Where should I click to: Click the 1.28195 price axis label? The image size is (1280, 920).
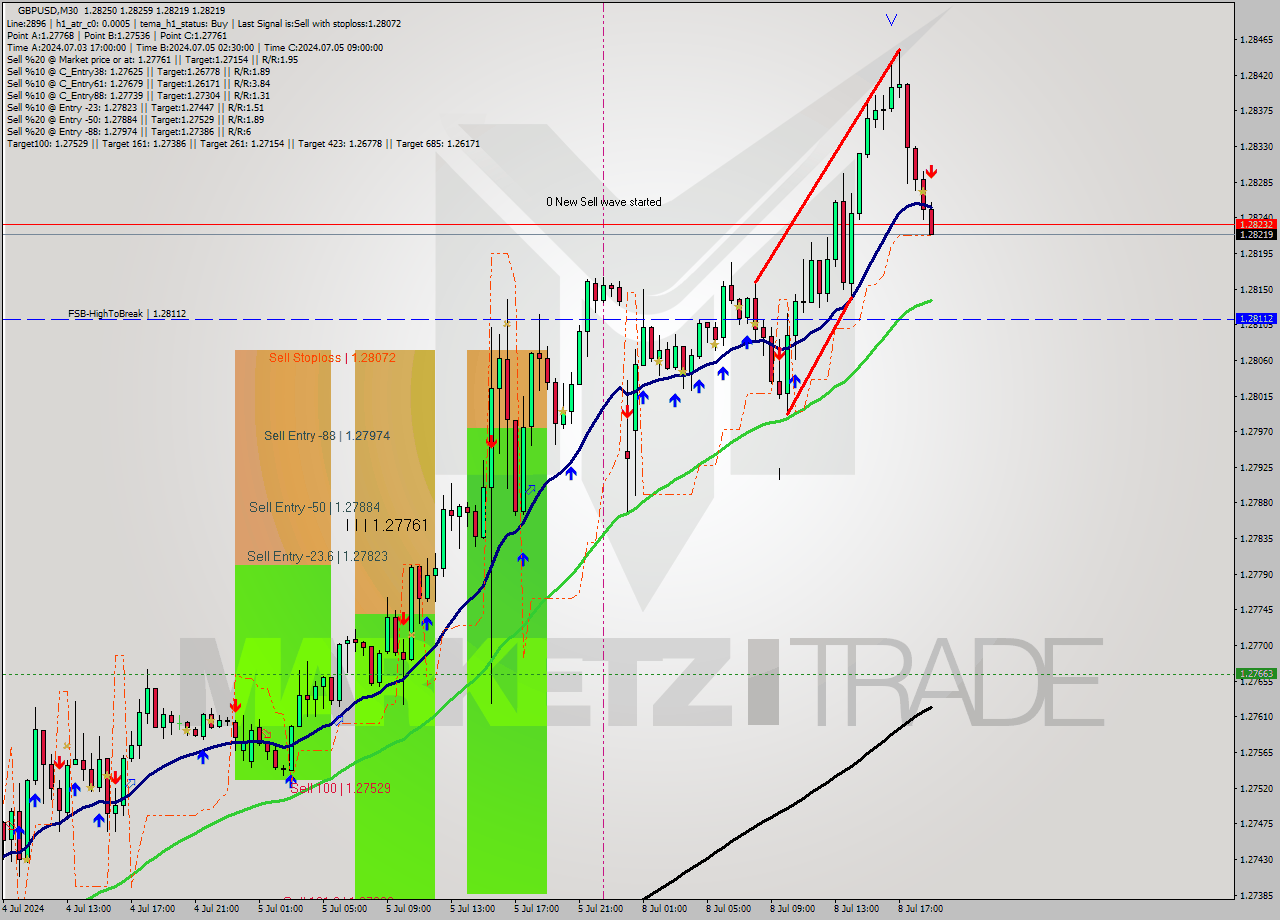1256,254
